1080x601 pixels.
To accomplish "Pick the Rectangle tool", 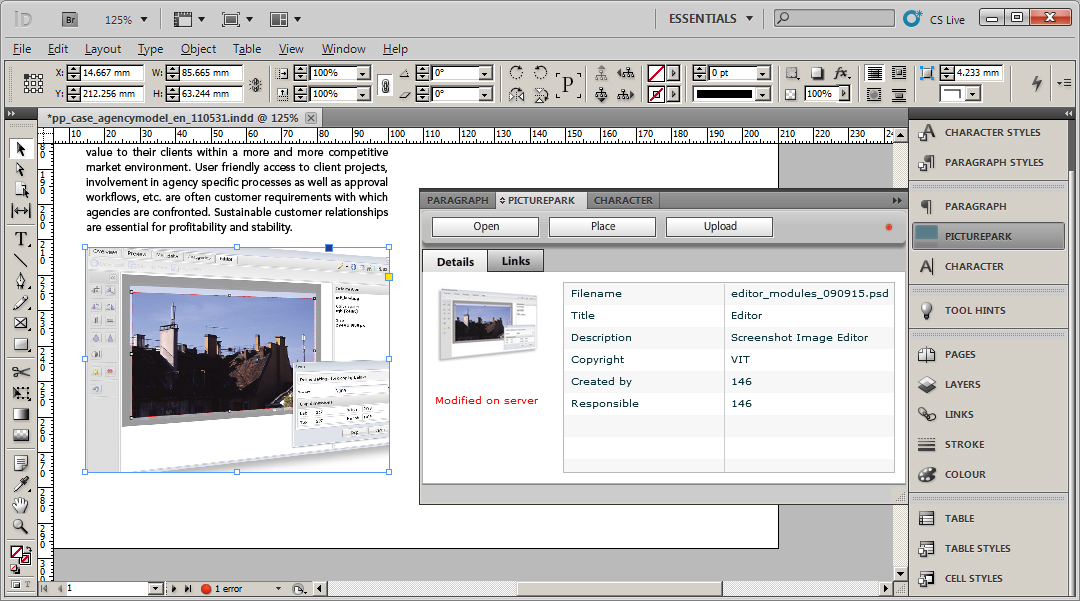I will coord(21,344).
